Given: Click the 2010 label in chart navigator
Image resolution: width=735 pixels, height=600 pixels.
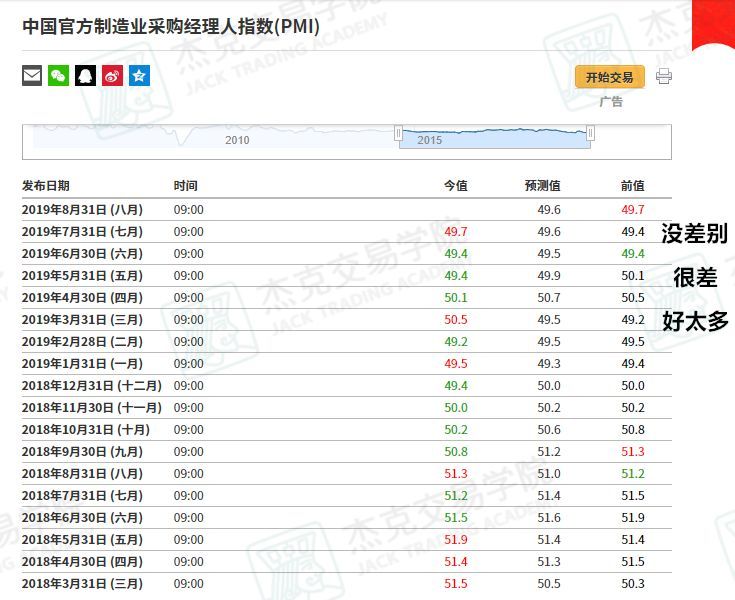Looking at the screenshot, I should 237,140.
